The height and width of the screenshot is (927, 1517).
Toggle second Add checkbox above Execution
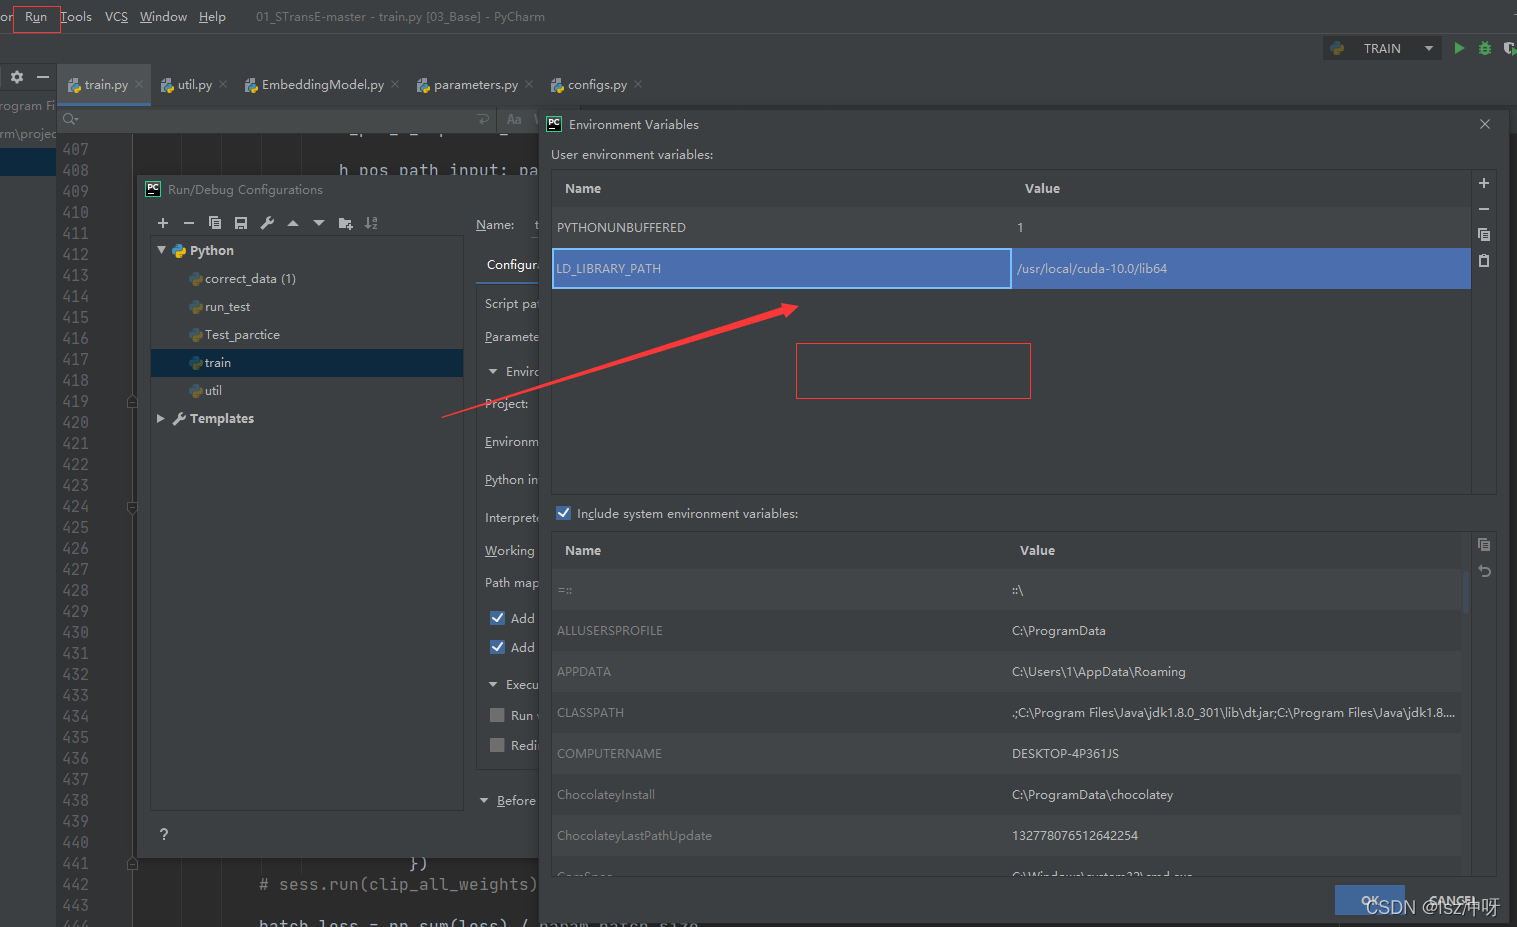click(497, 647)
